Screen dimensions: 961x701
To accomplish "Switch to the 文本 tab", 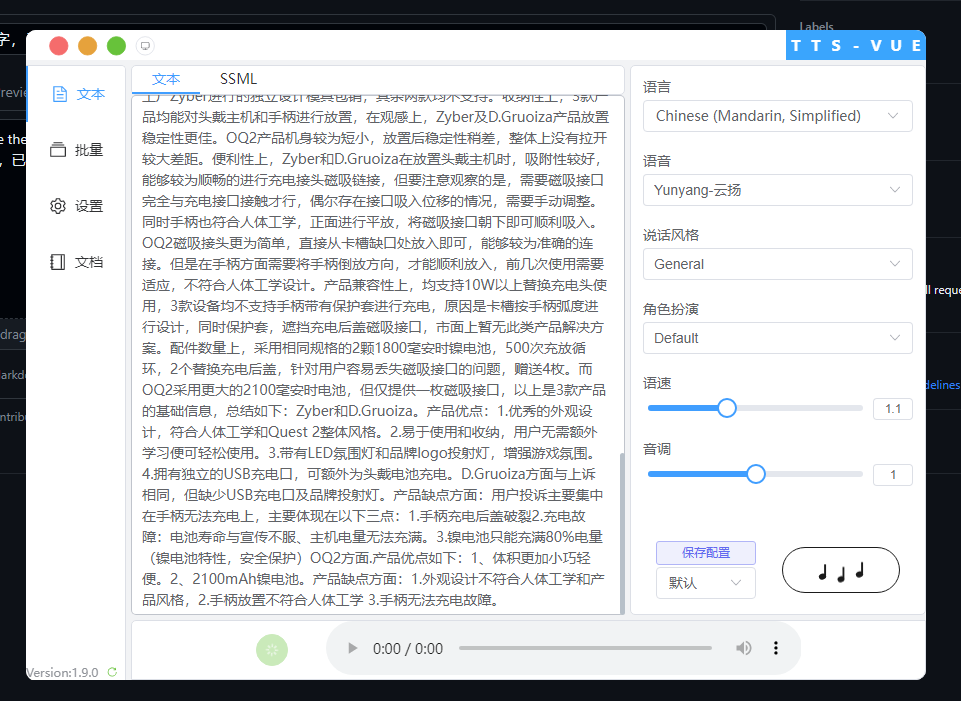I will pyautogui.click(x=166, y=78).
